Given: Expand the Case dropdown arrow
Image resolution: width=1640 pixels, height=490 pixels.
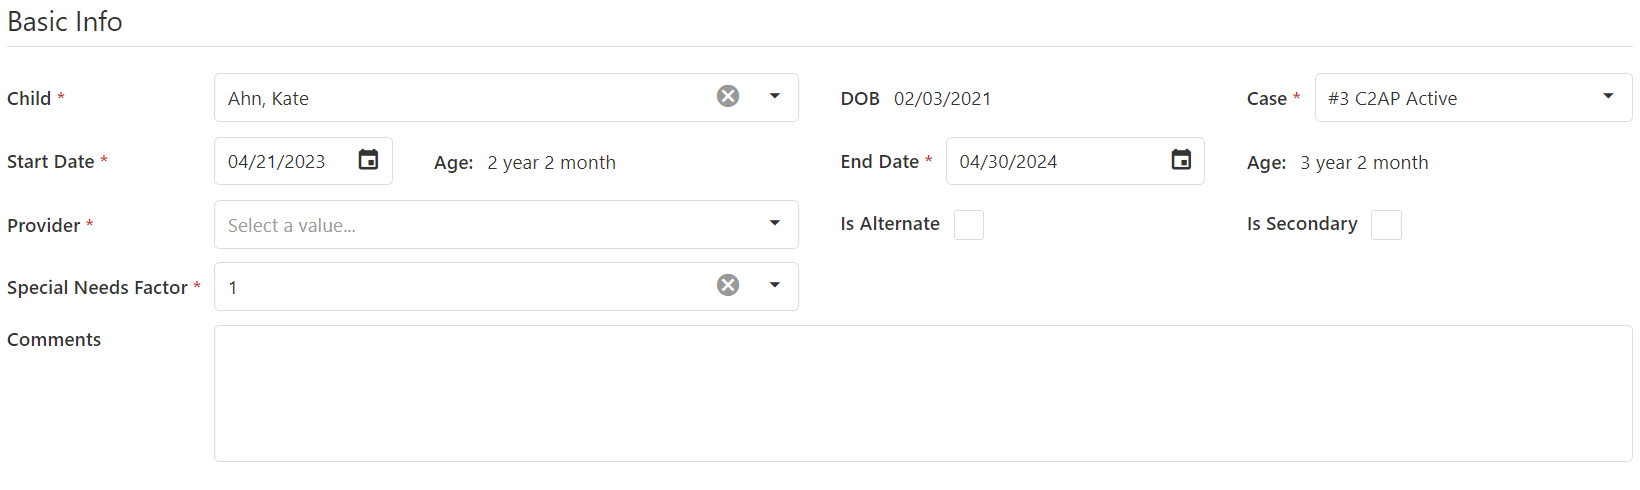Looking at the screenshot, I should pyautogui.click(x=1608, y=96).
